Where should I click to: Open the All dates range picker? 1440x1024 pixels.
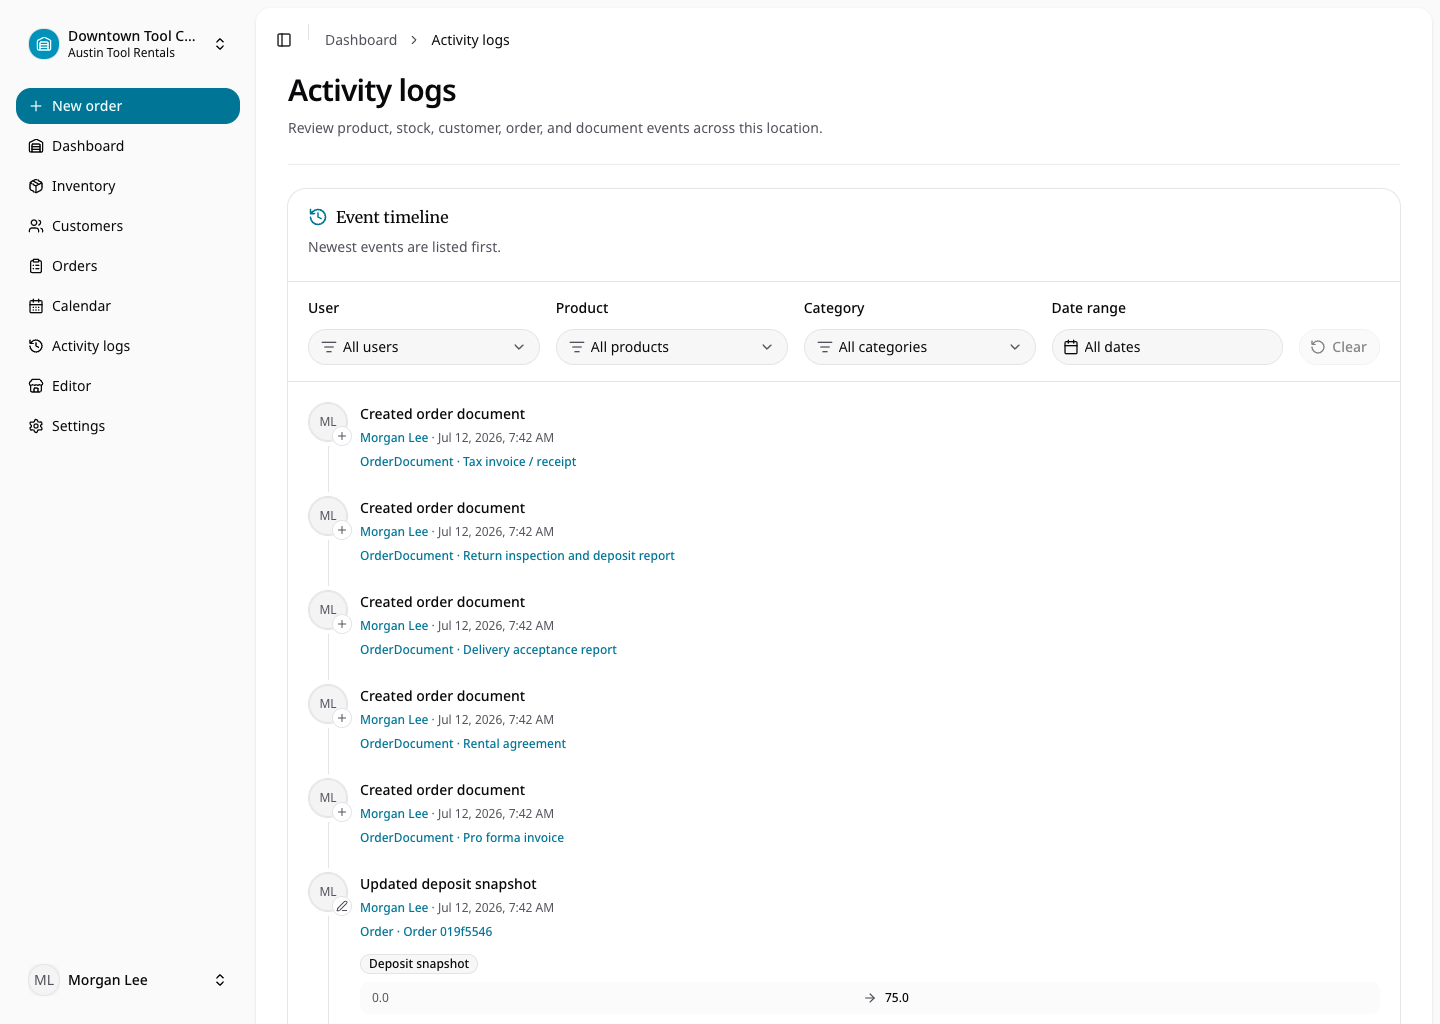pos(1167,347)
